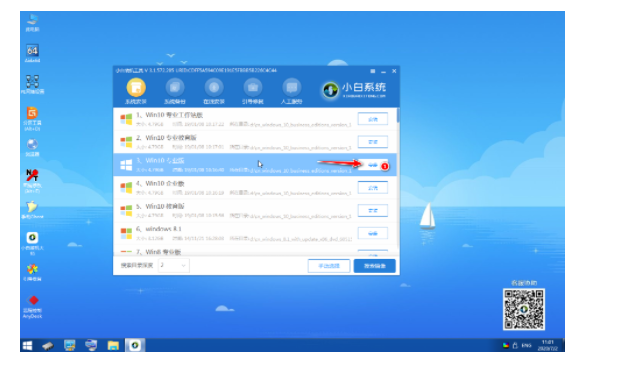Install Win10 企业版 from row 4
Image resolution: width=641 pixels, height=374 pixels.
tap(372, 188)
